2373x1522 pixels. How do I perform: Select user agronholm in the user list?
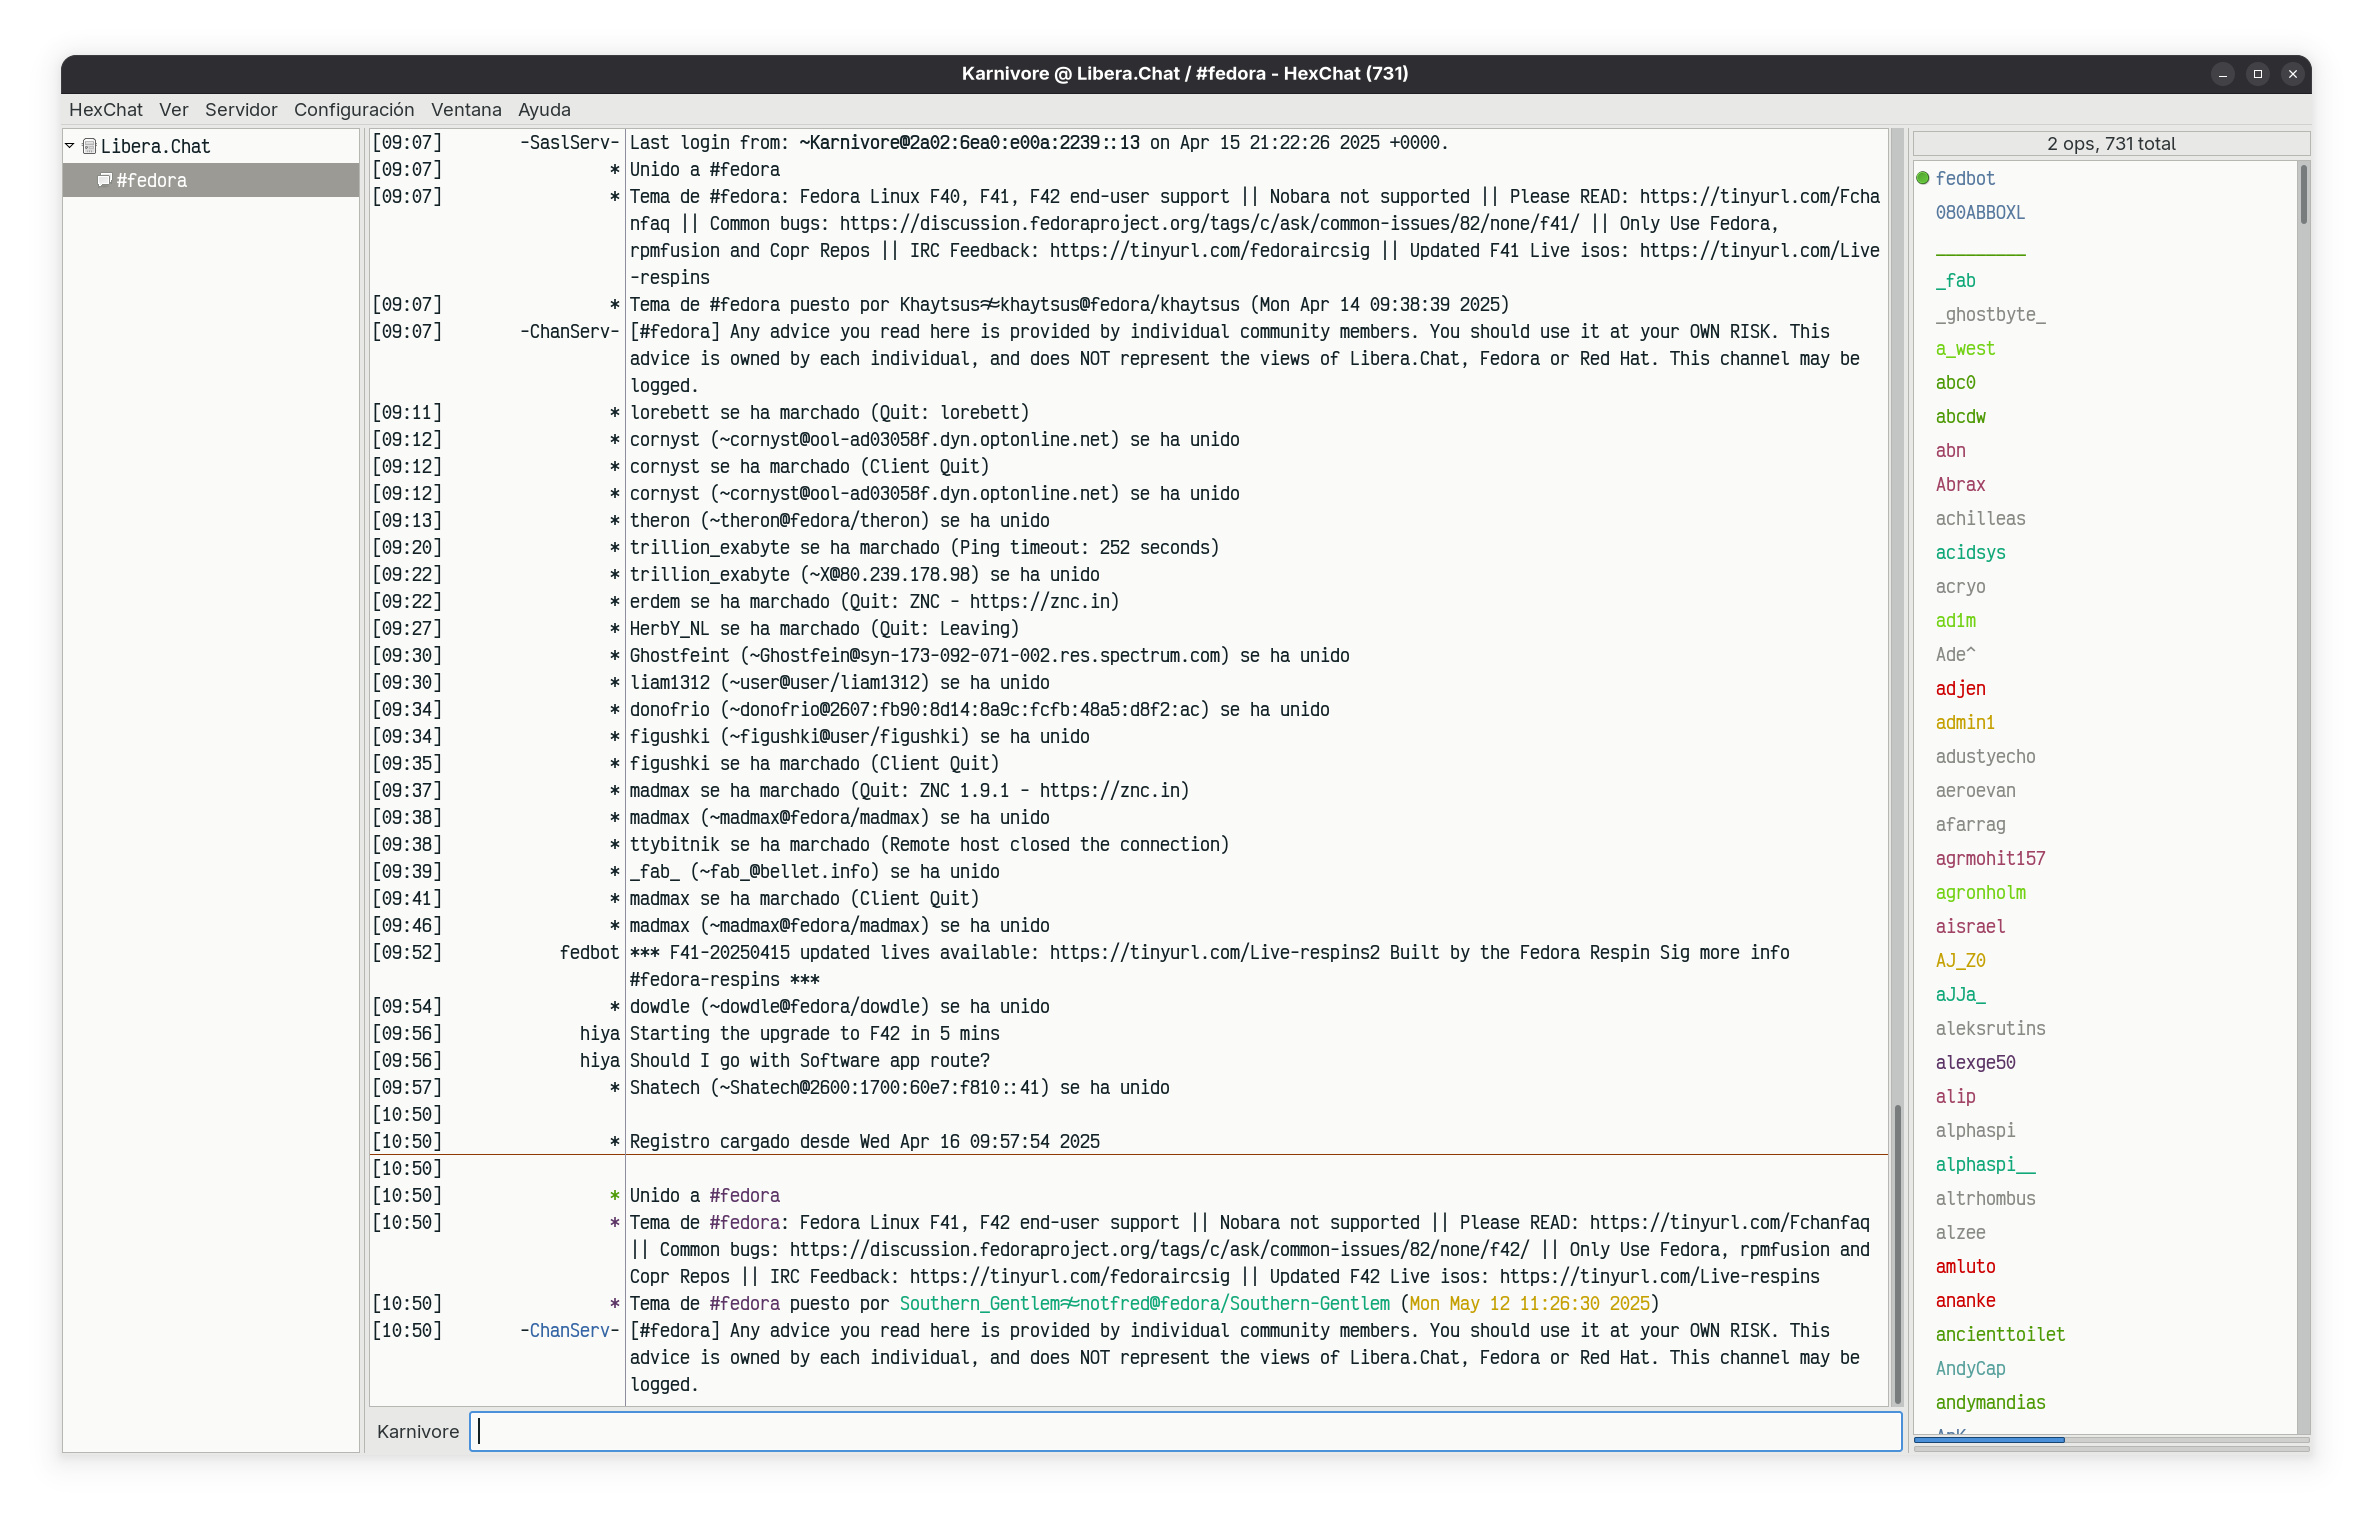(1980, 893)
